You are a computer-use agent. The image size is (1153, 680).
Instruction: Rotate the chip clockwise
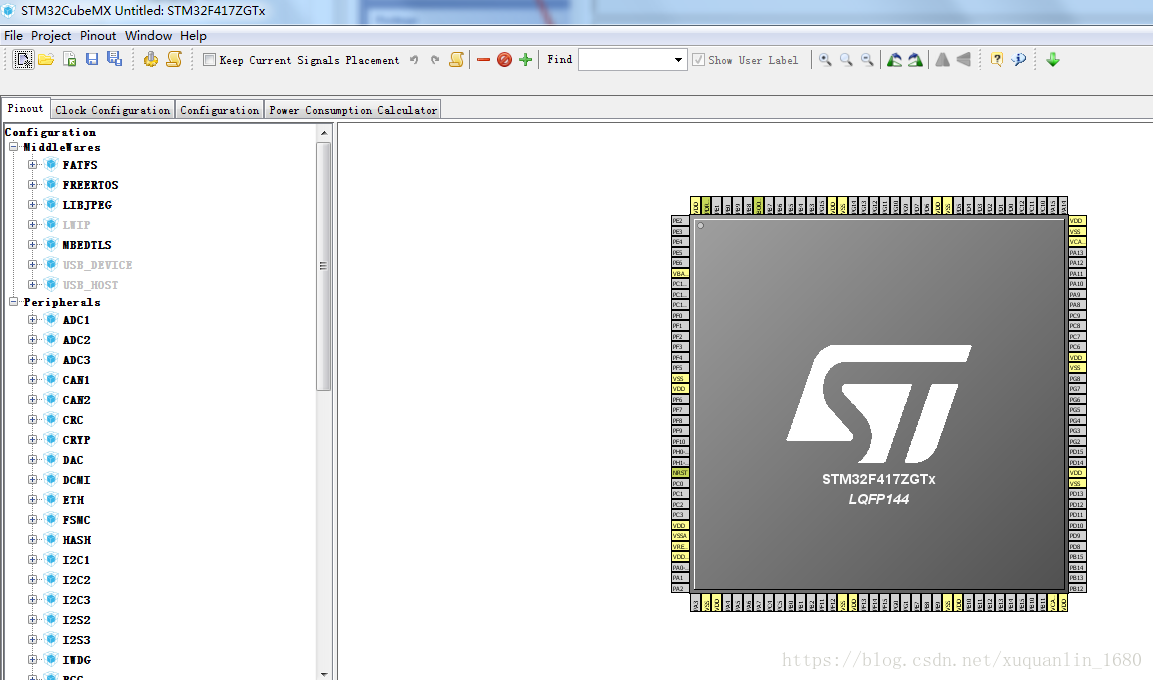pyautogui.click(x=894, y=60)
